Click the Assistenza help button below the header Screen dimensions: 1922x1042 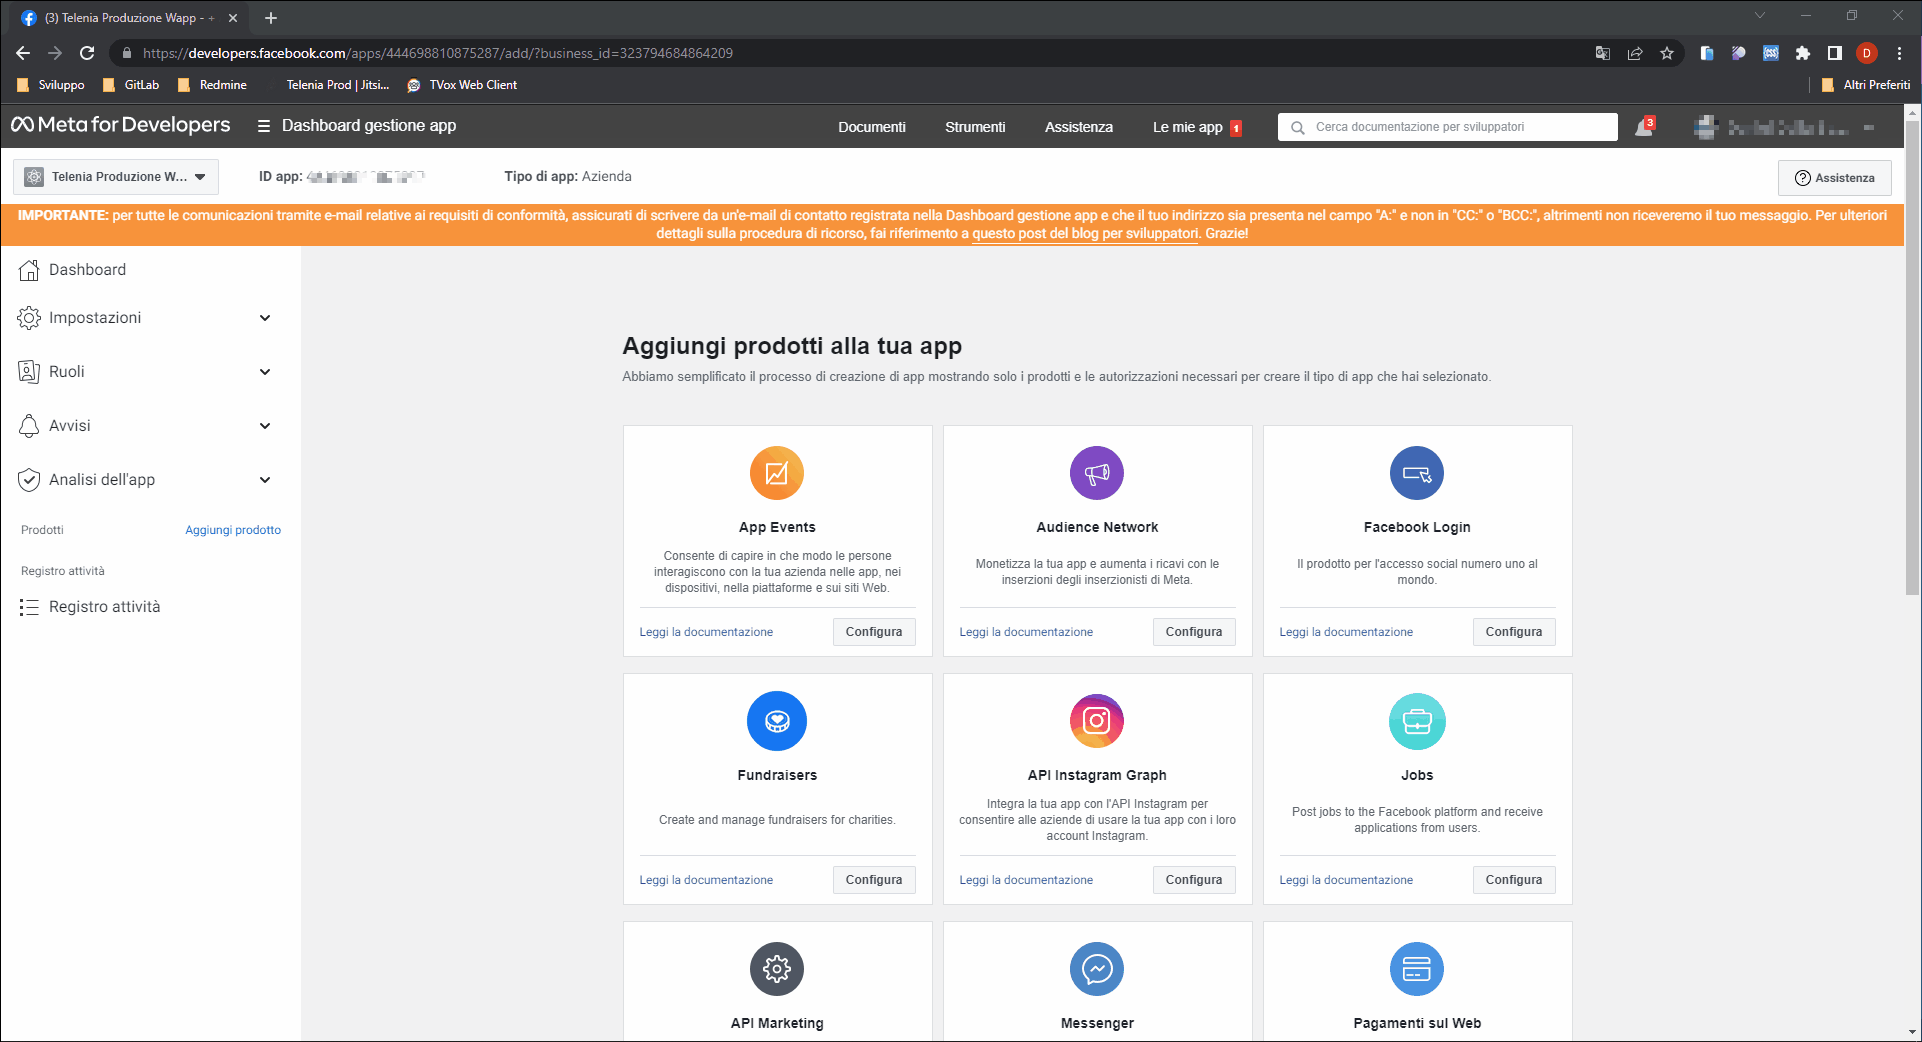pyautogui.click(x=1835, y=178)
